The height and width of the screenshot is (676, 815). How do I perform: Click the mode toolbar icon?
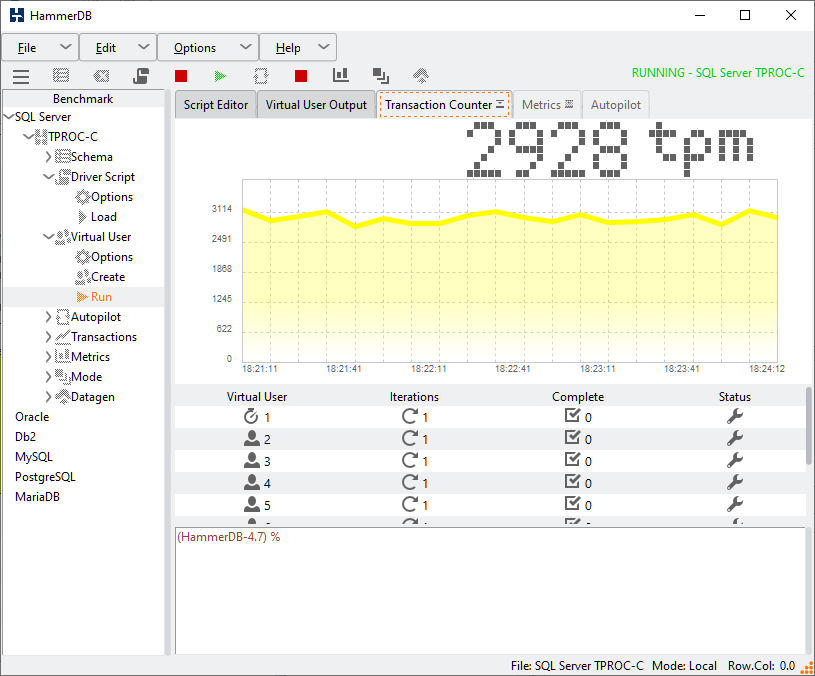pos(381,76)
